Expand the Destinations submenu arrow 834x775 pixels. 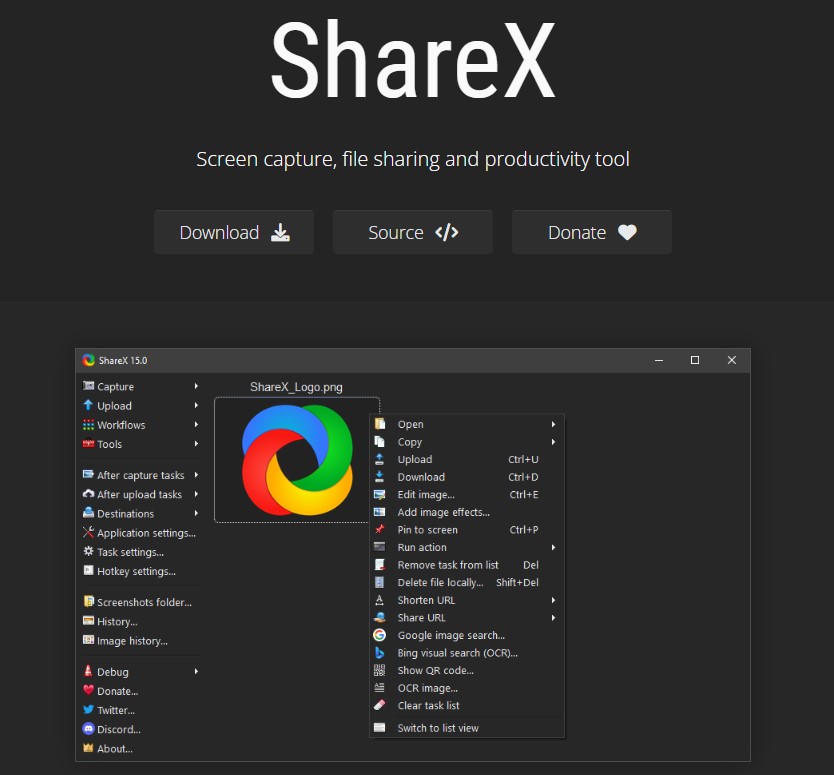[196, 513]
